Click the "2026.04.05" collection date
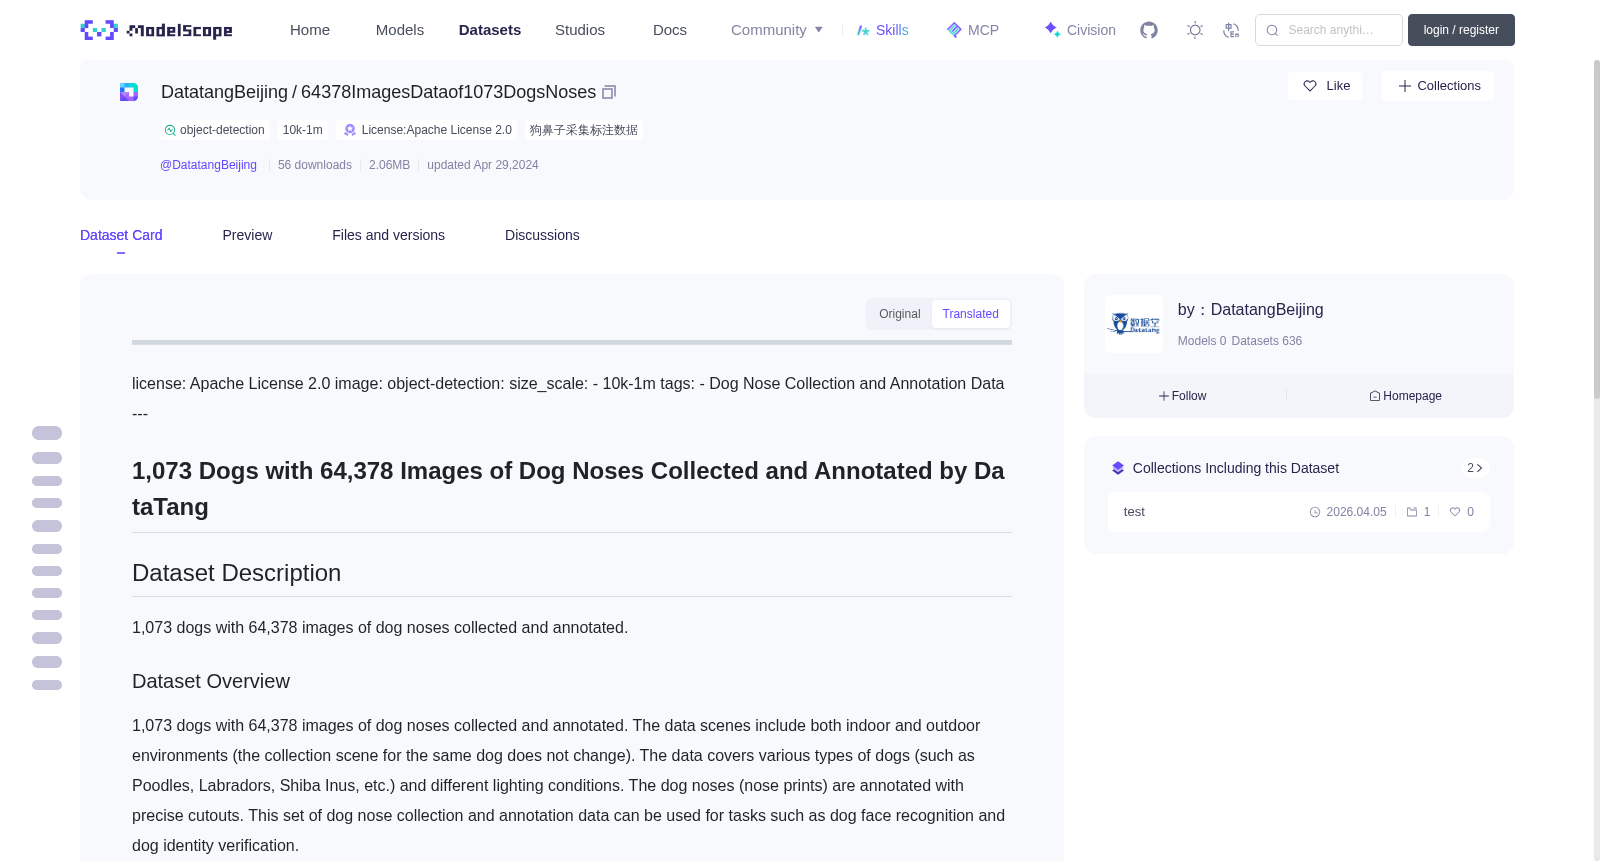 pos(1356,512)
